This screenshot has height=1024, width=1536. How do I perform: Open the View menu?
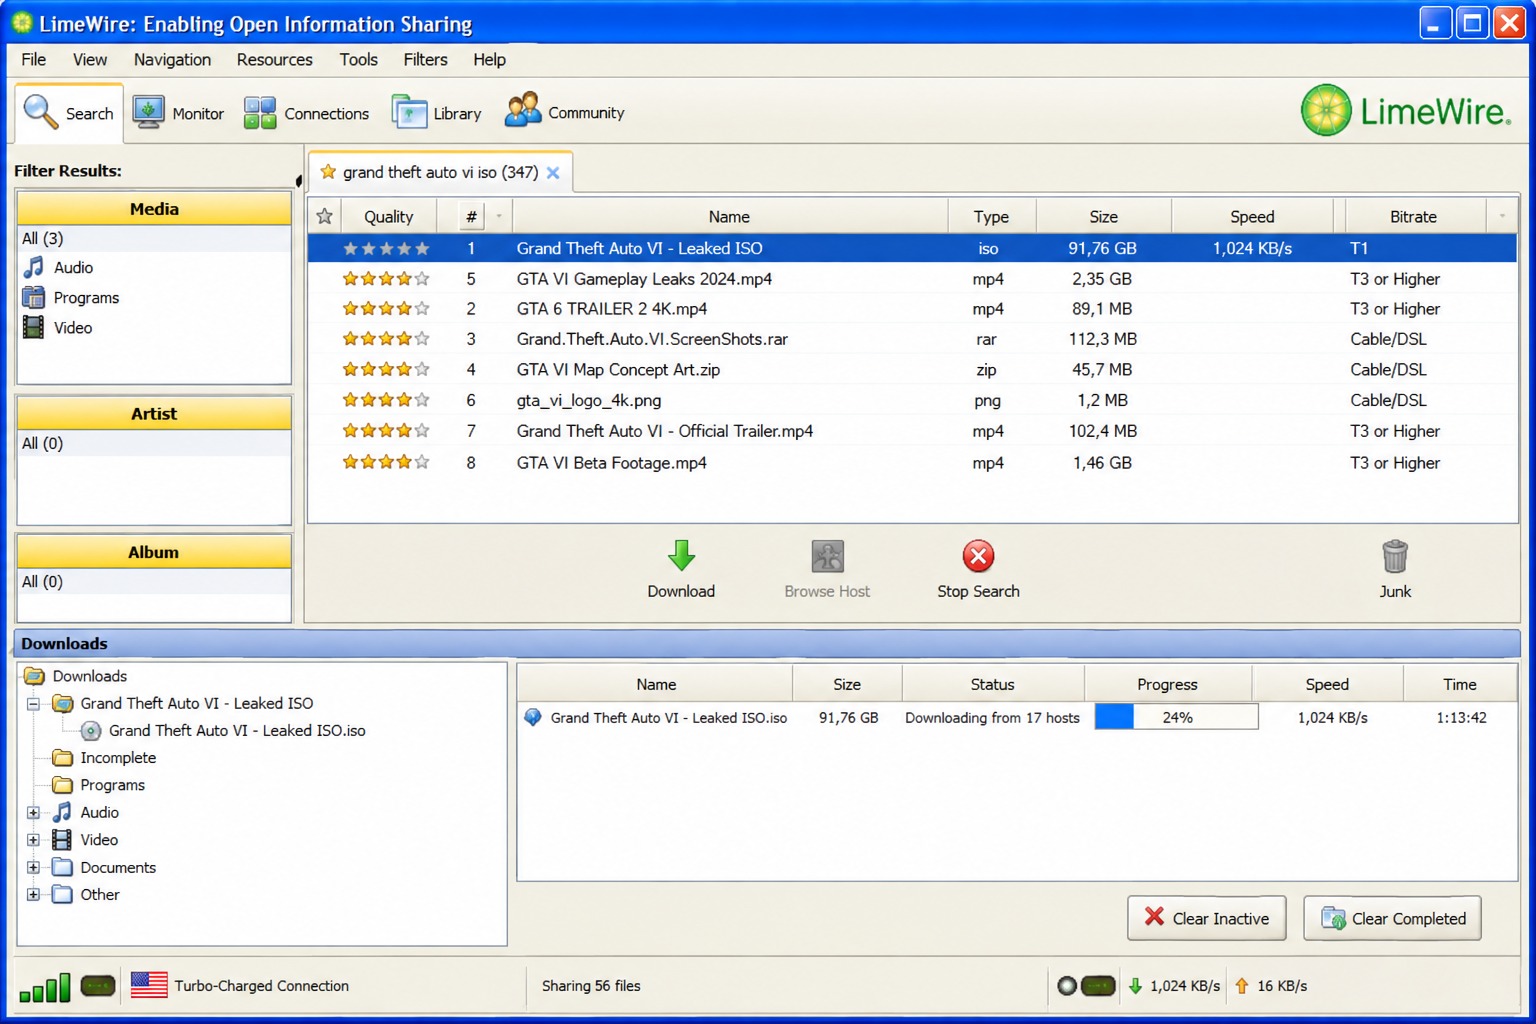coord(90,60)
